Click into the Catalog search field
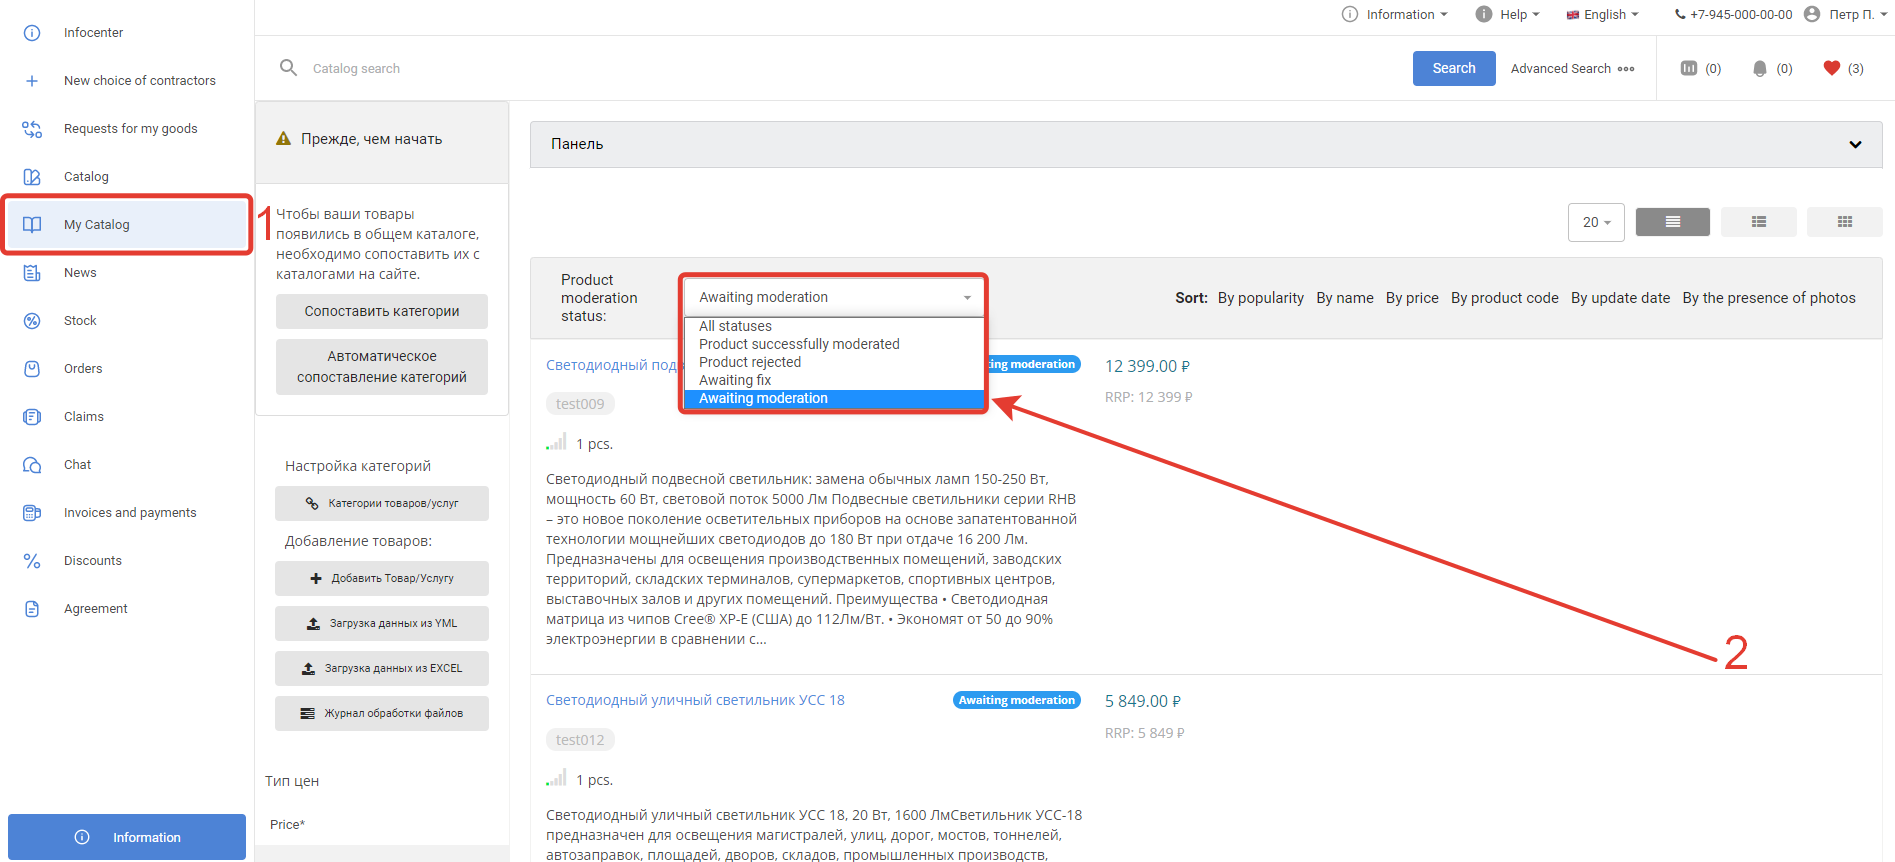 point(700,68)
